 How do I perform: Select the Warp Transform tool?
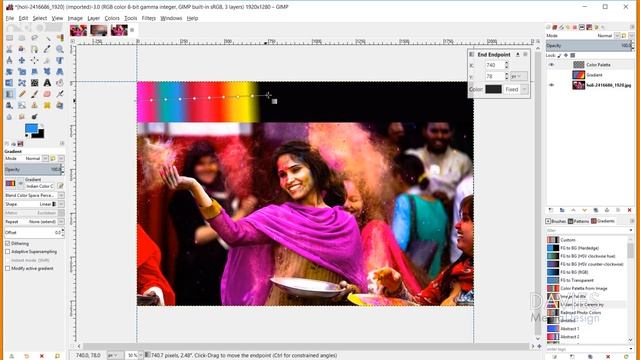[x=34, y=83]
